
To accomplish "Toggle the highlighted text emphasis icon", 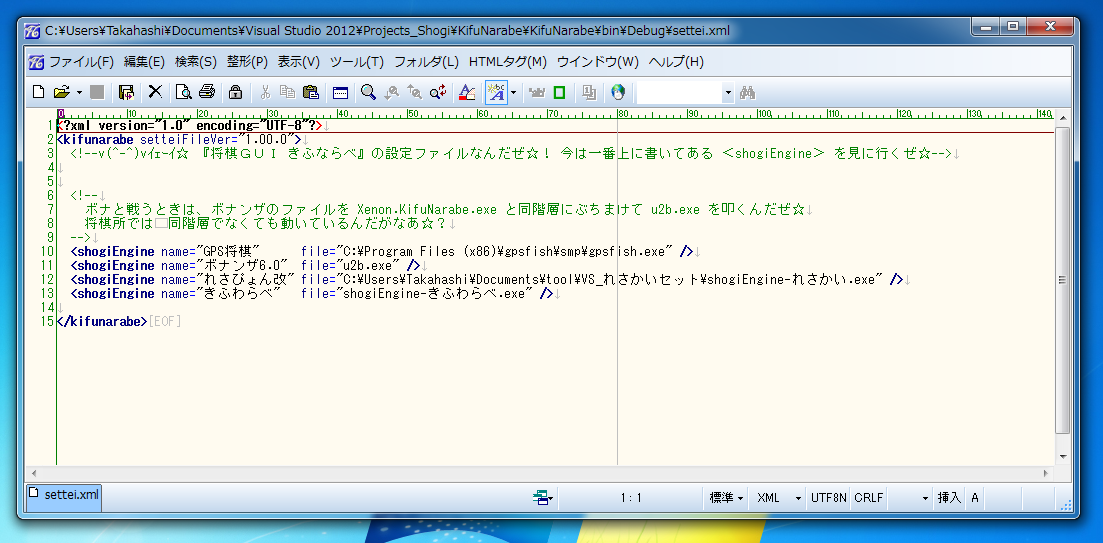I will [496, 92].
